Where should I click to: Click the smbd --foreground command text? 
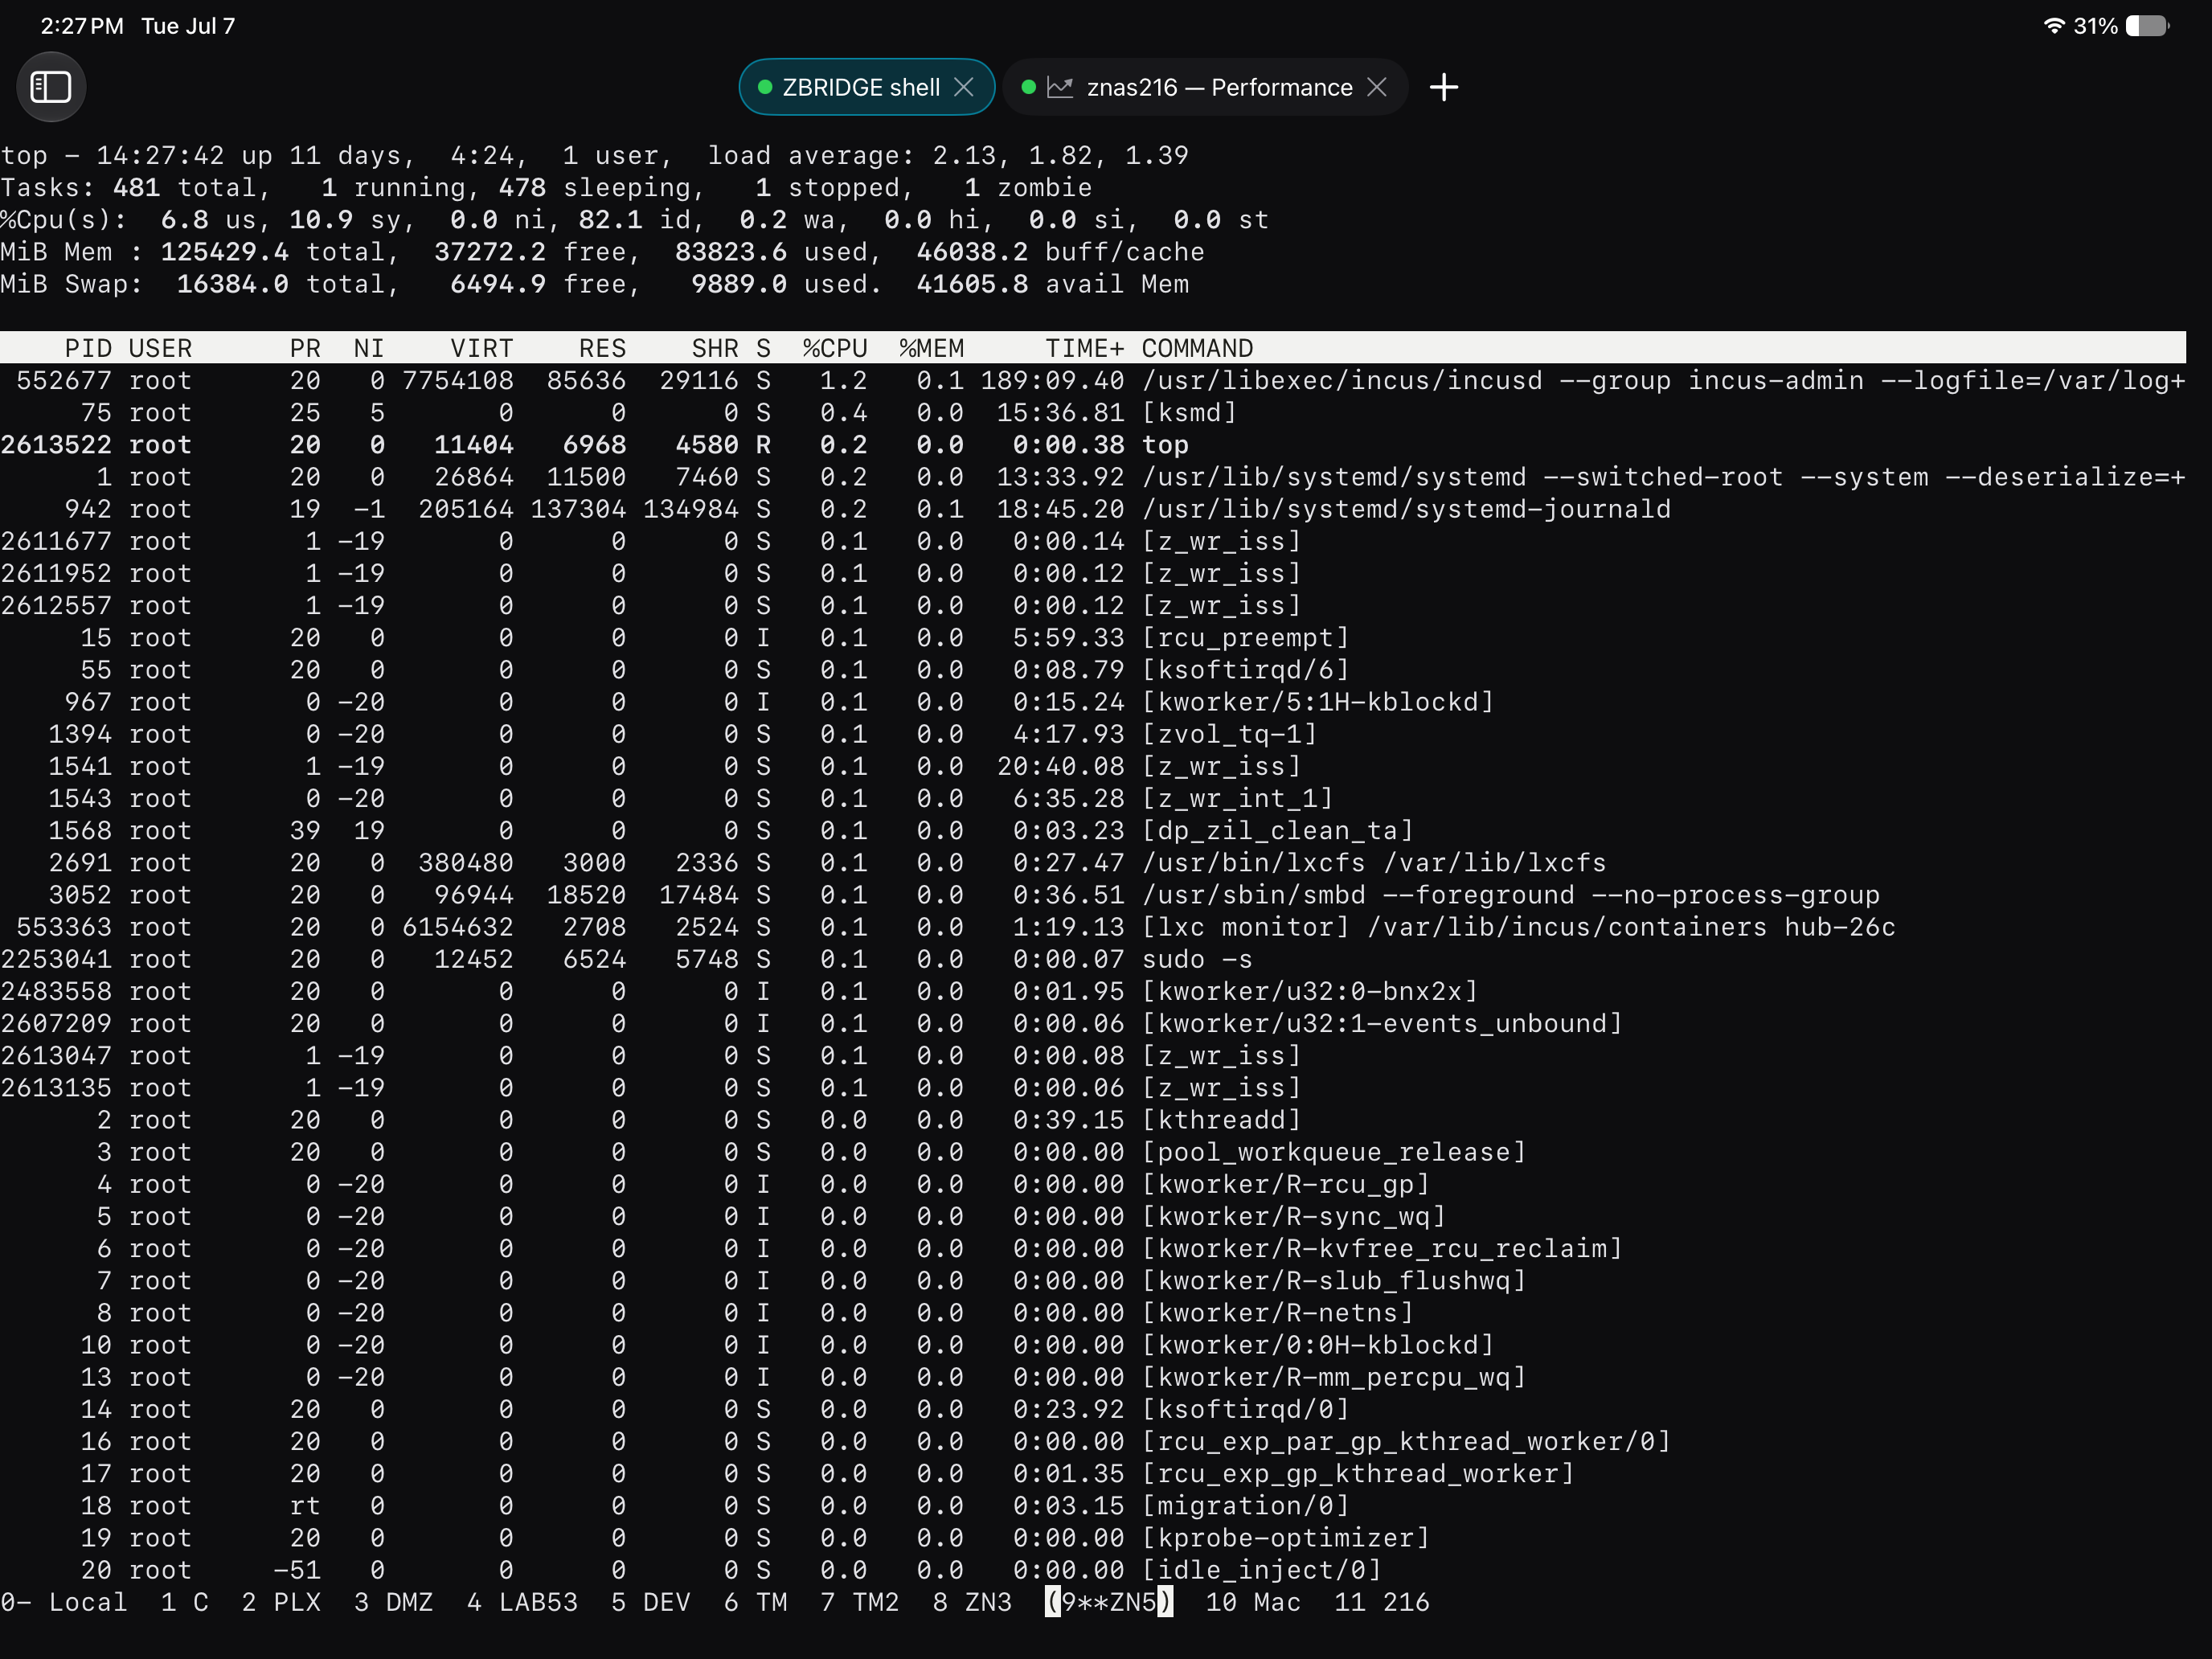pyautogui.click(x=1511, y=895)
